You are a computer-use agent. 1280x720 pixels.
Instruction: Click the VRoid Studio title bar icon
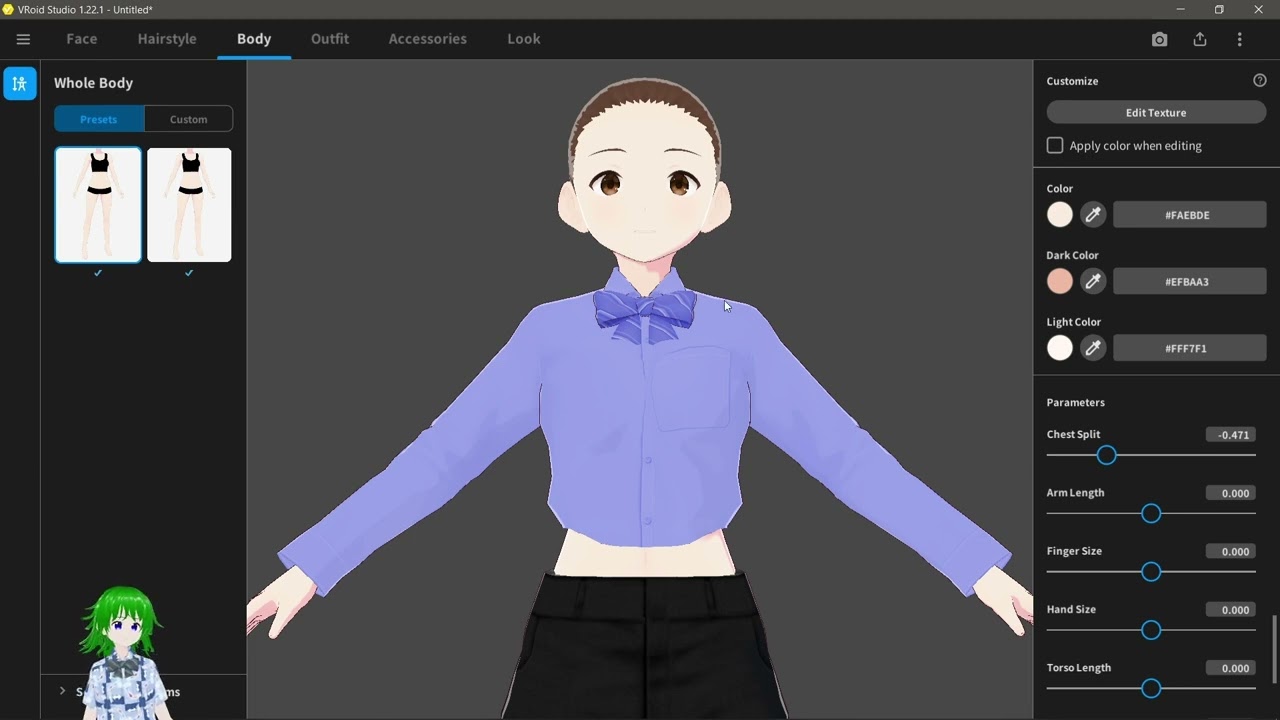tap(8, 9)
